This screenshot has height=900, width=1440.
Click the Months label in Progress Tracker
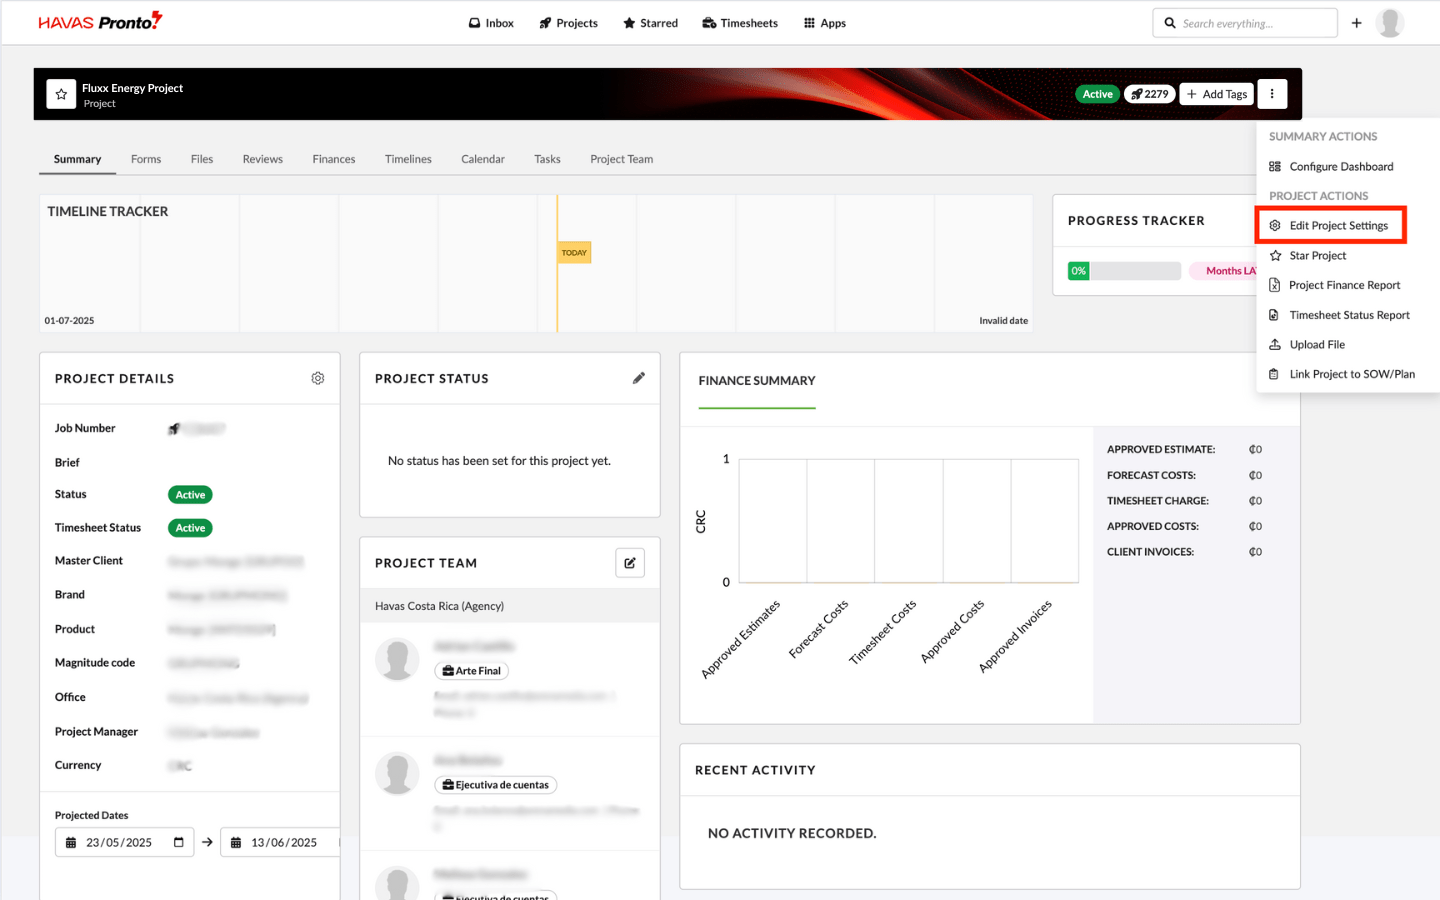pyautogui.click(x=1223, y=271)
